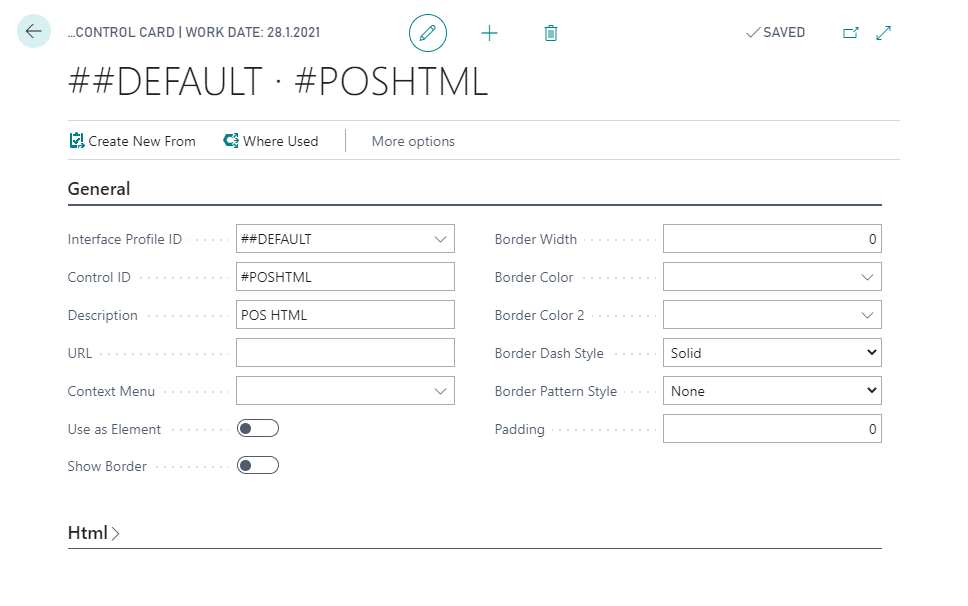Expand the Html section
This screenshot has width=968, height=606.
(93, 533)
